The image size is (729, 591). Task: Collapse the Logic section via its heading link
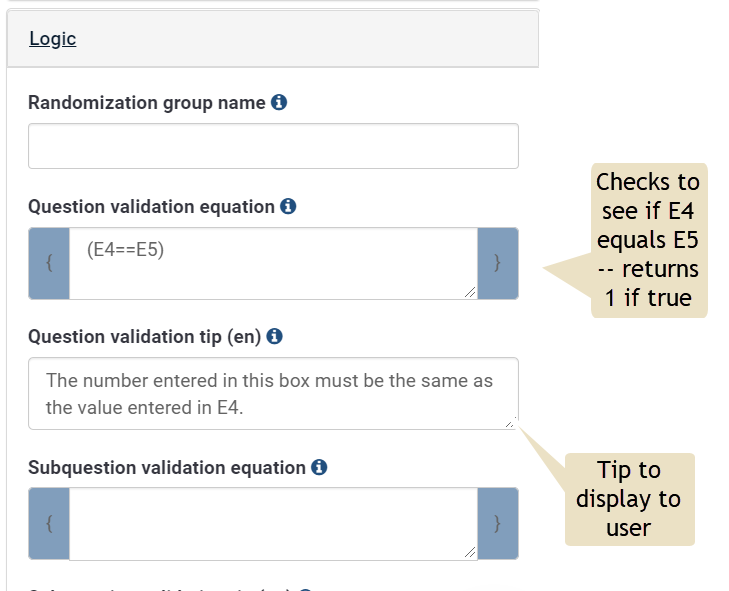click(52, 39)
